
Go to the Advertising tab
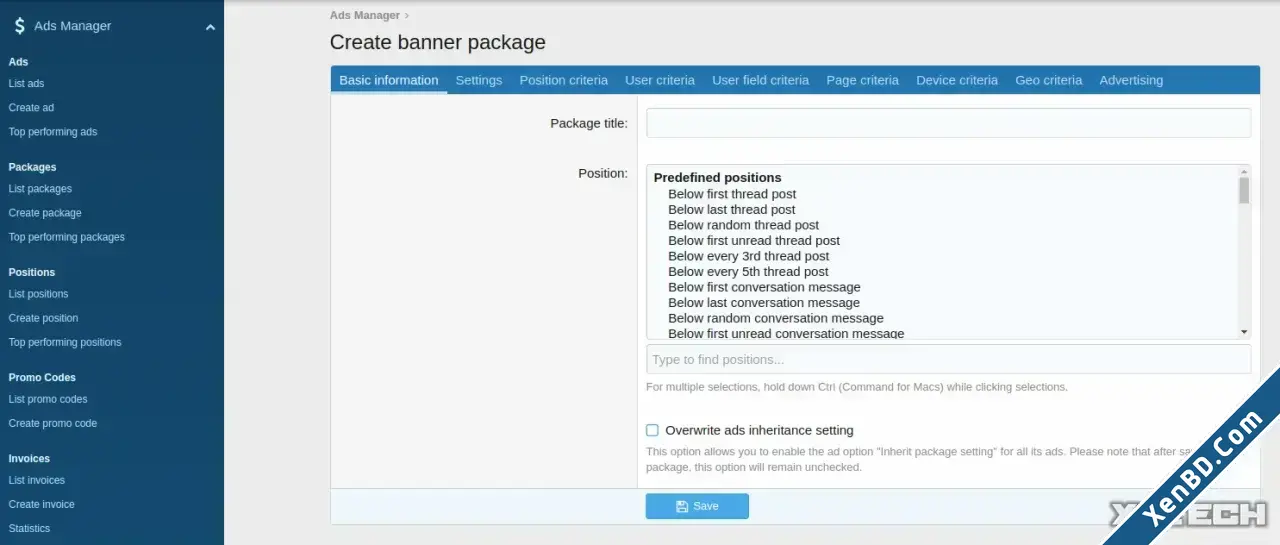click(1131, 80)
